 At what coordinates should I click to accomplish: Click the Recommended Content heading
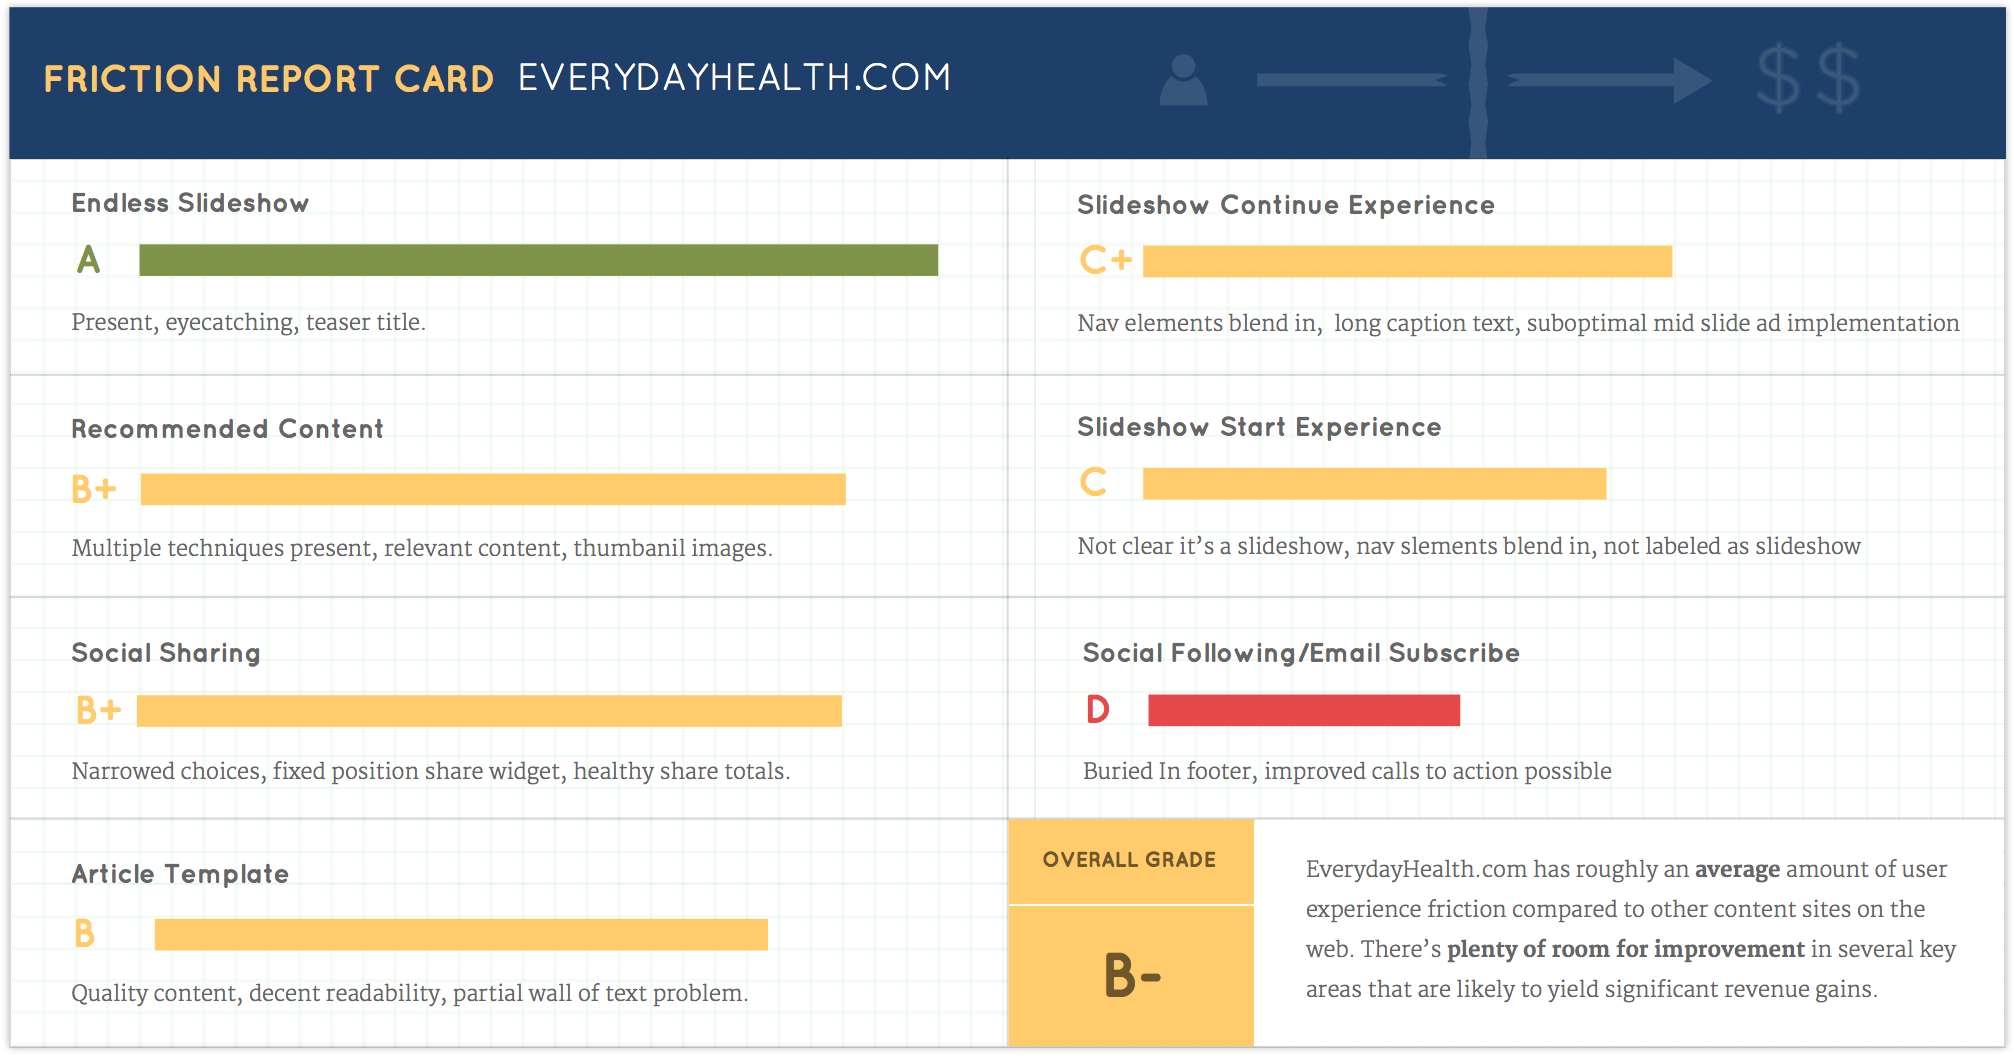[227, 429]
